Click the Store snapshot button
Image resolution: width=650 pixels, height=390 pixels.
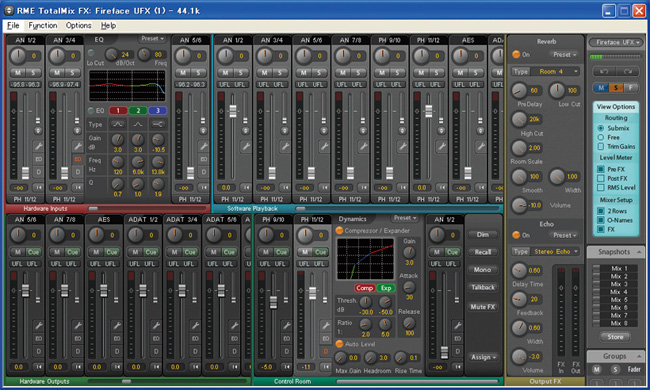(615, 337)
